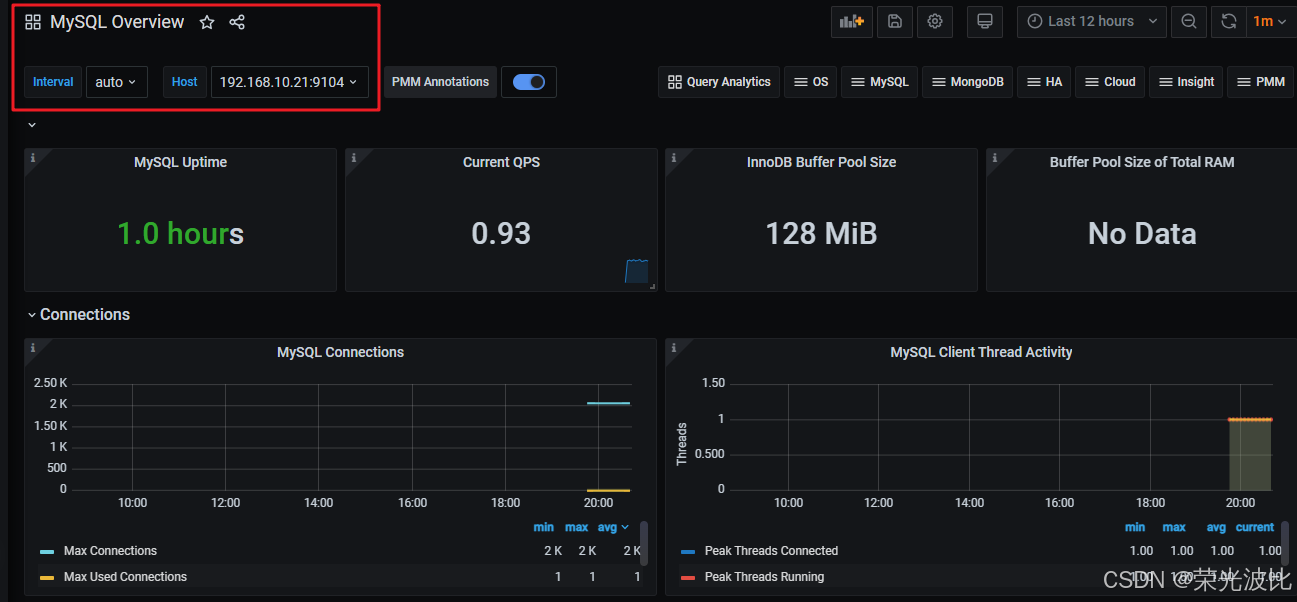Open the Query Analytics link
Image resolution: width=1297 pixels, height=602 pixels.
[719, 82]
